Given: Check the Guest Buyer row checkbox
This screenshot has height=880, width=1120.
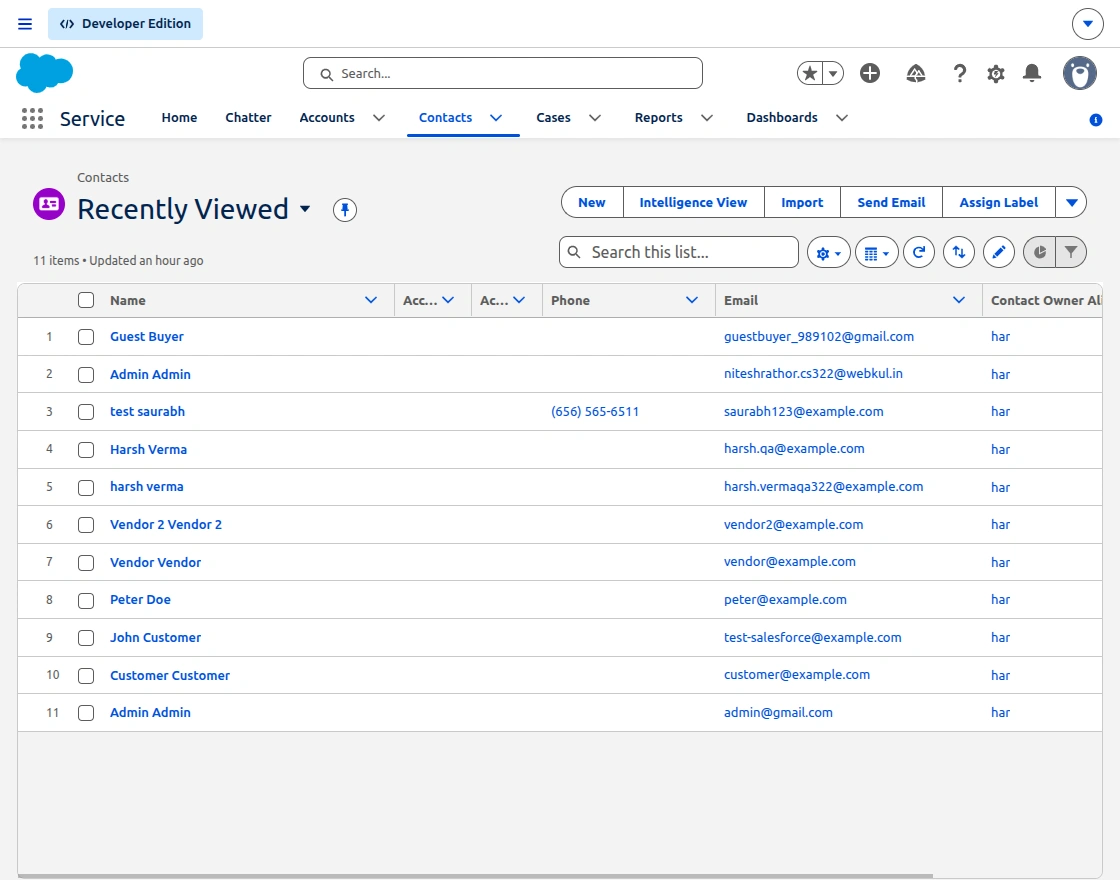Looking at the screenshot, I should tap(86, 337).
